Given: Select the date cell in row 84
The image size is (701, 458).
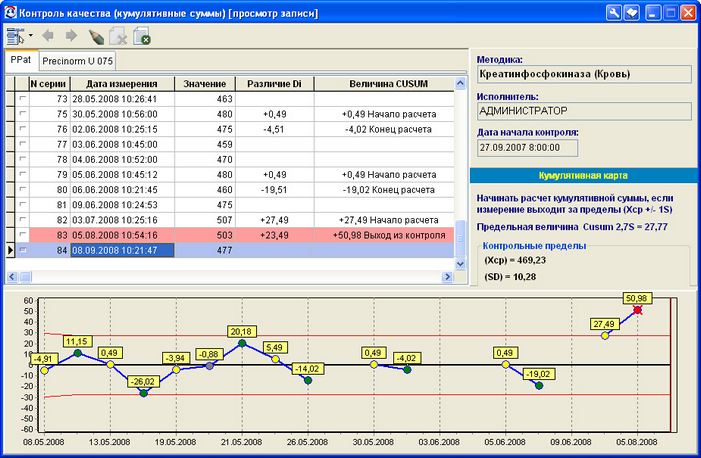Looking at the screenshot, I should tap(121, 250).
